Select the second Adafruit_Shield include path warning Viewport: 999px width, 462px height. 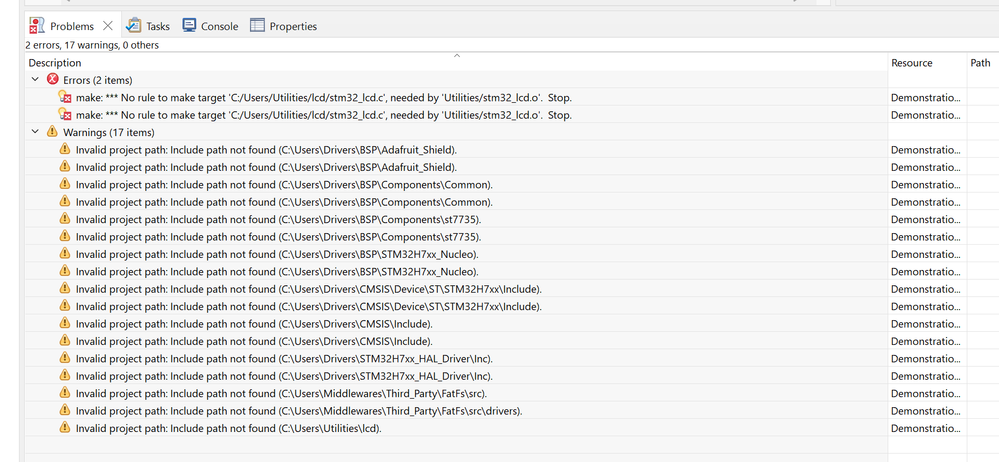tap(266, 167)
